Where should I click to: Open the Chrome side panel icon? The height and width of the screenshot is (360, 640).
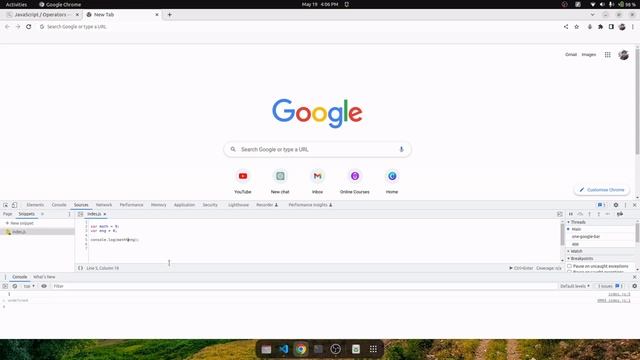pyautogui.click(x=611, y=27)
